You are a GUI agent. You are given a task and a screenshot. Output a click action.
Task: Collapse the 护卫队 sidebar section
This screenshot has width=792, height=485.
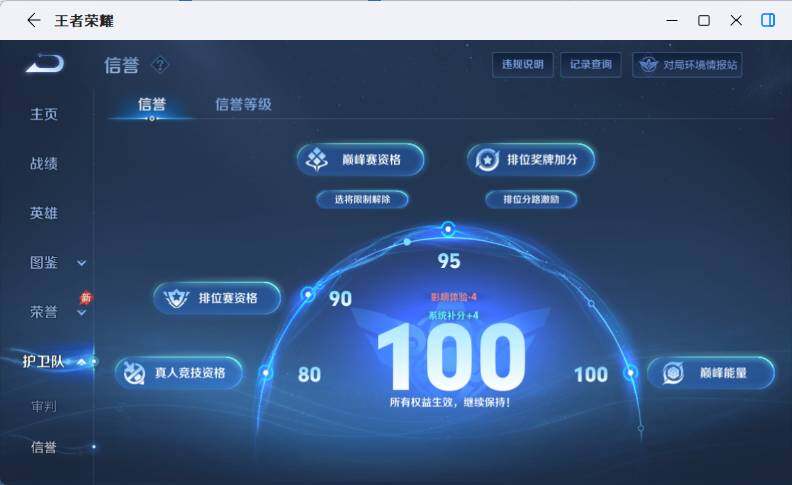[x=81, y=362]
